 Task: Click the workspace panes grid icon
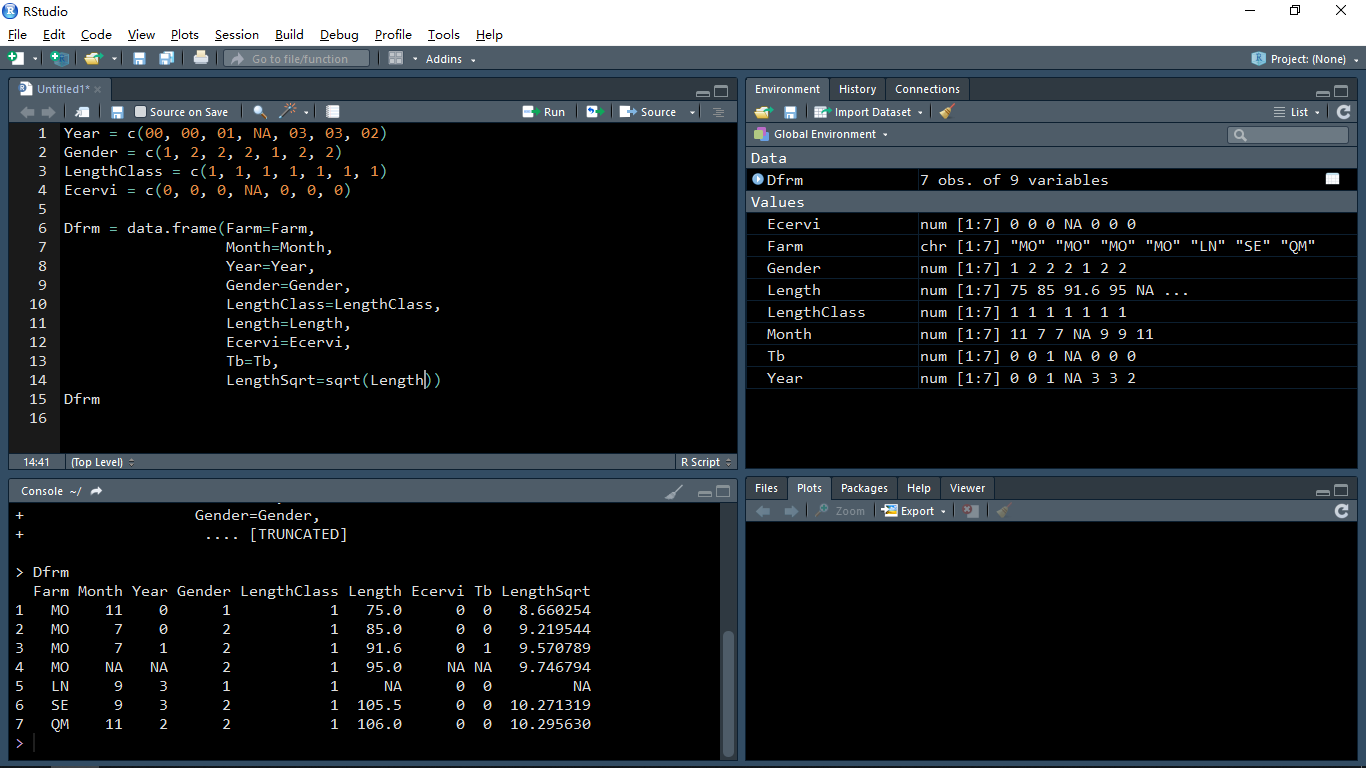tap(396, 59)
